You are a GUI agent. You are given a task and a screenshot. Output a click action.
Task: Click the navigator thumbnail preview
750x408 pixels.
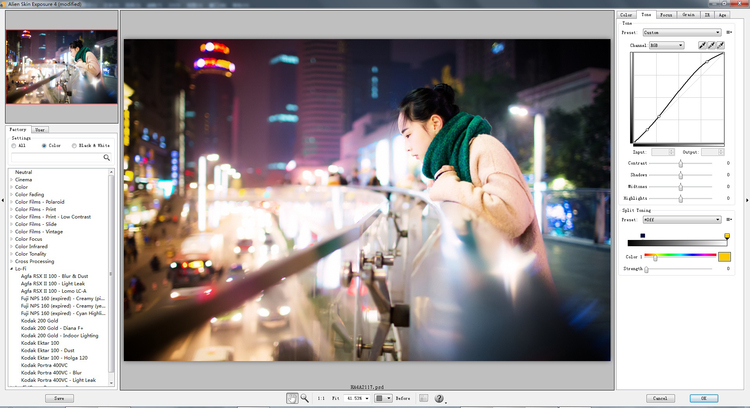tap(61, 67)
